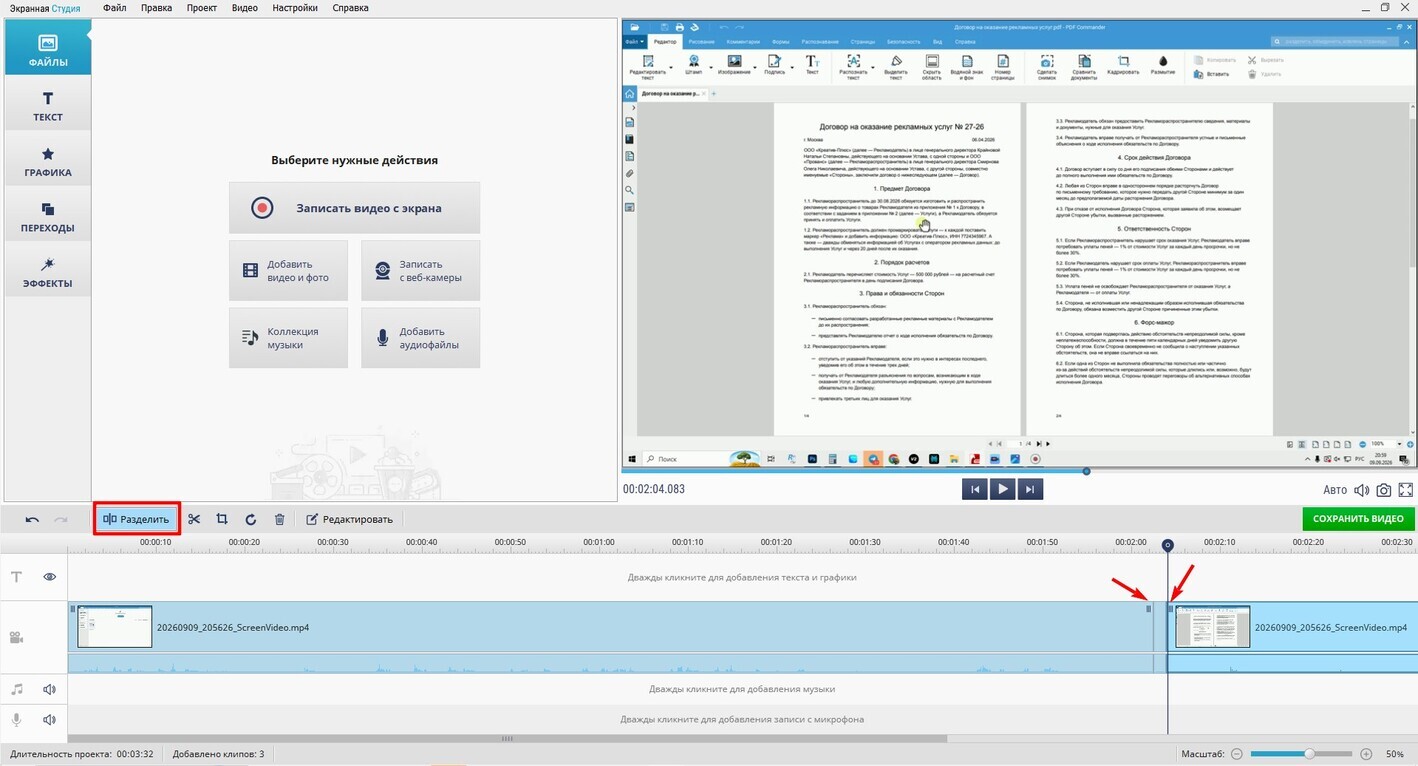This screenshot has width=1418, height=766.
Task: Delete clip with the trash icon
Action: tap(280, 519)
